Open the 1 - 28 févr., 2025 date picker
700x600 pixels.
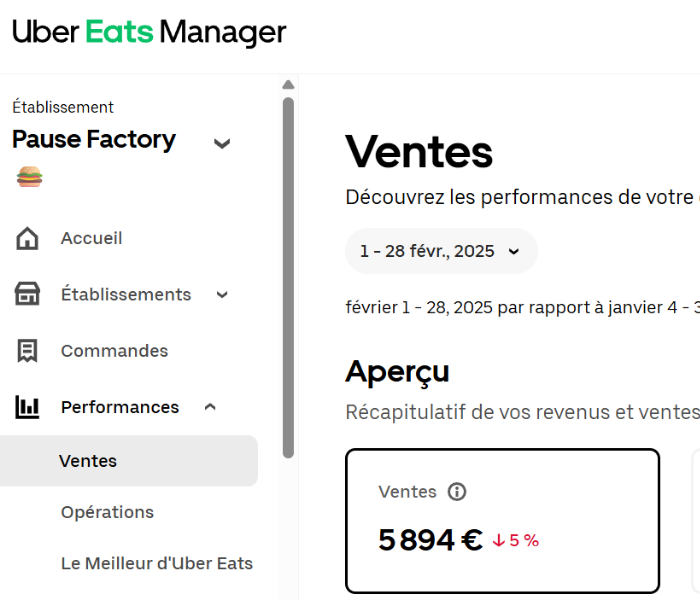click(441, 251)
